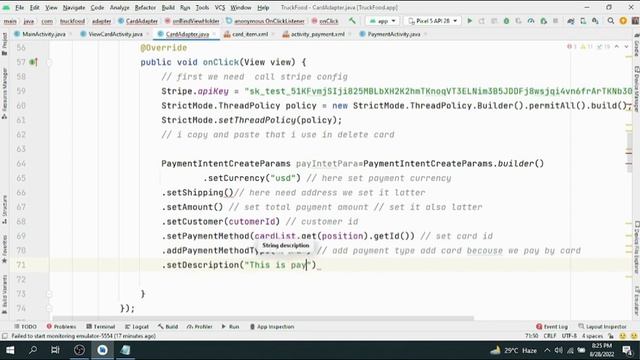
Task: Click the Make Project hammer icon
Action: (x=352, y=21)
